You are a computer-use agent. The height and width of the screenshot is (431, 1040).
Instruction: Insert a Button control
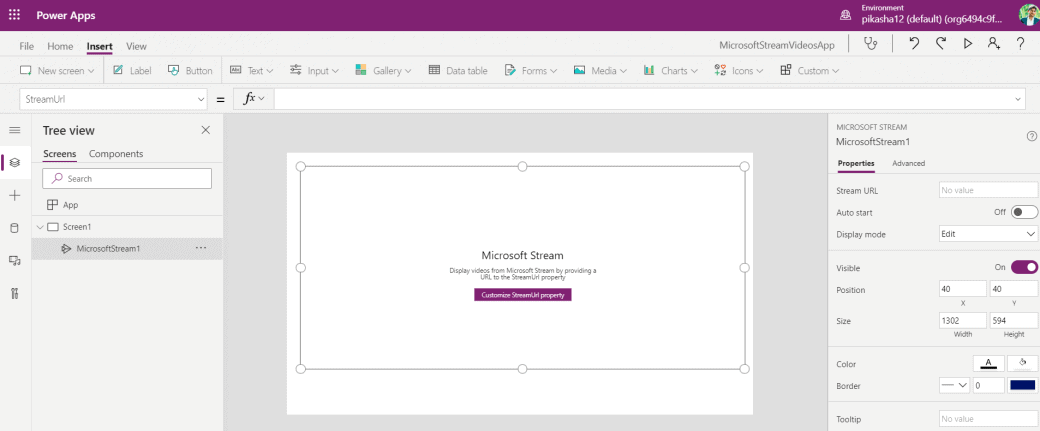190,70
